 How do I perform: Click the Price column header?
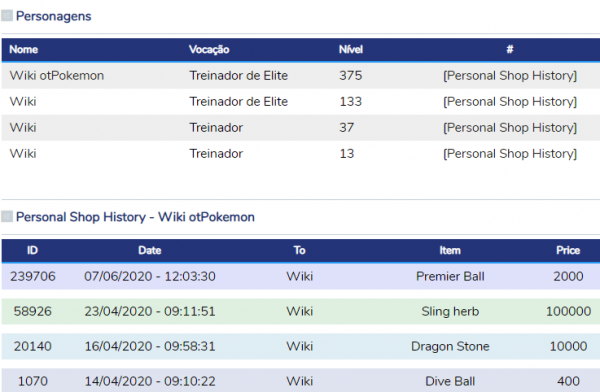tap(568, 250)
